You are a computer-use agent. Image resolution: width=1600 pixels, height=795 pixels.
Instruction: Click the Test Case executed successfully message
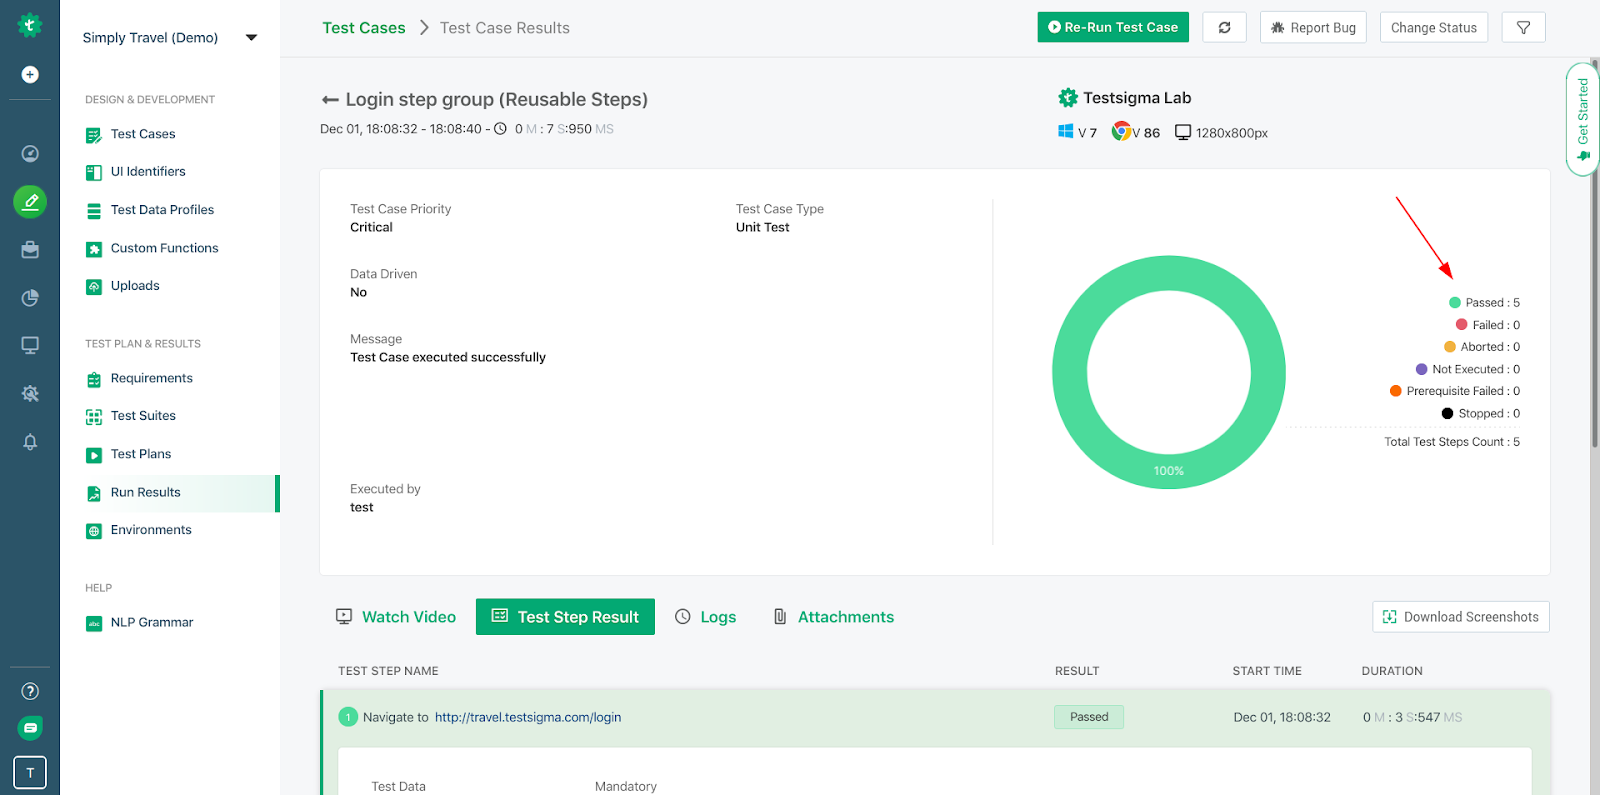coord(448,357)
